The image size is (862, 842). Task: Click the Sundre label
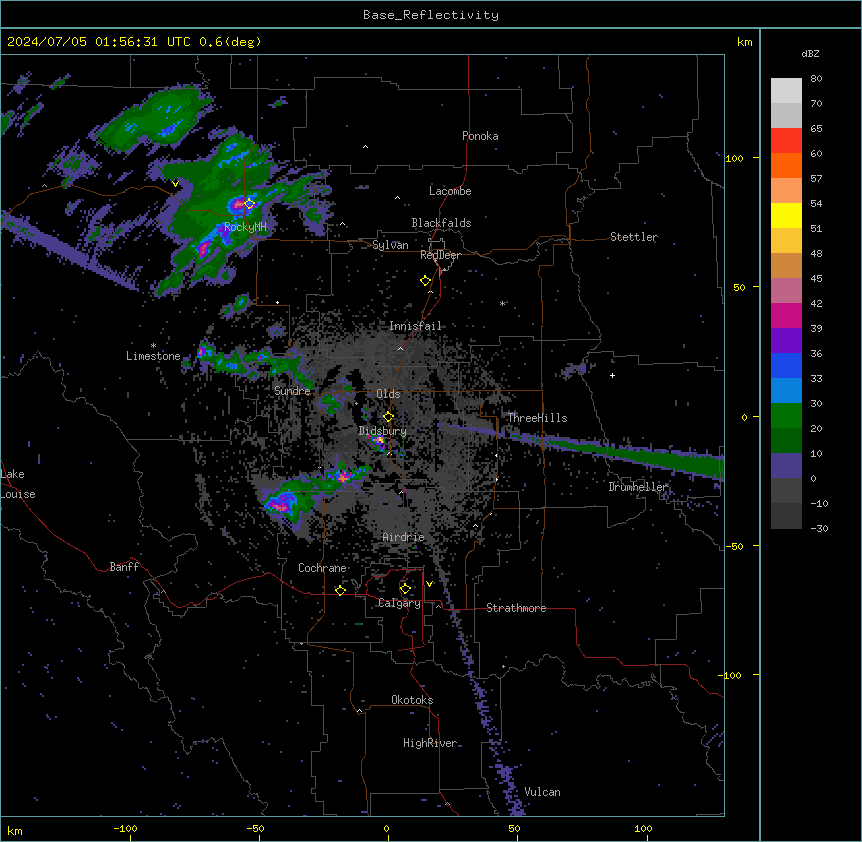[x=292, y=391]
